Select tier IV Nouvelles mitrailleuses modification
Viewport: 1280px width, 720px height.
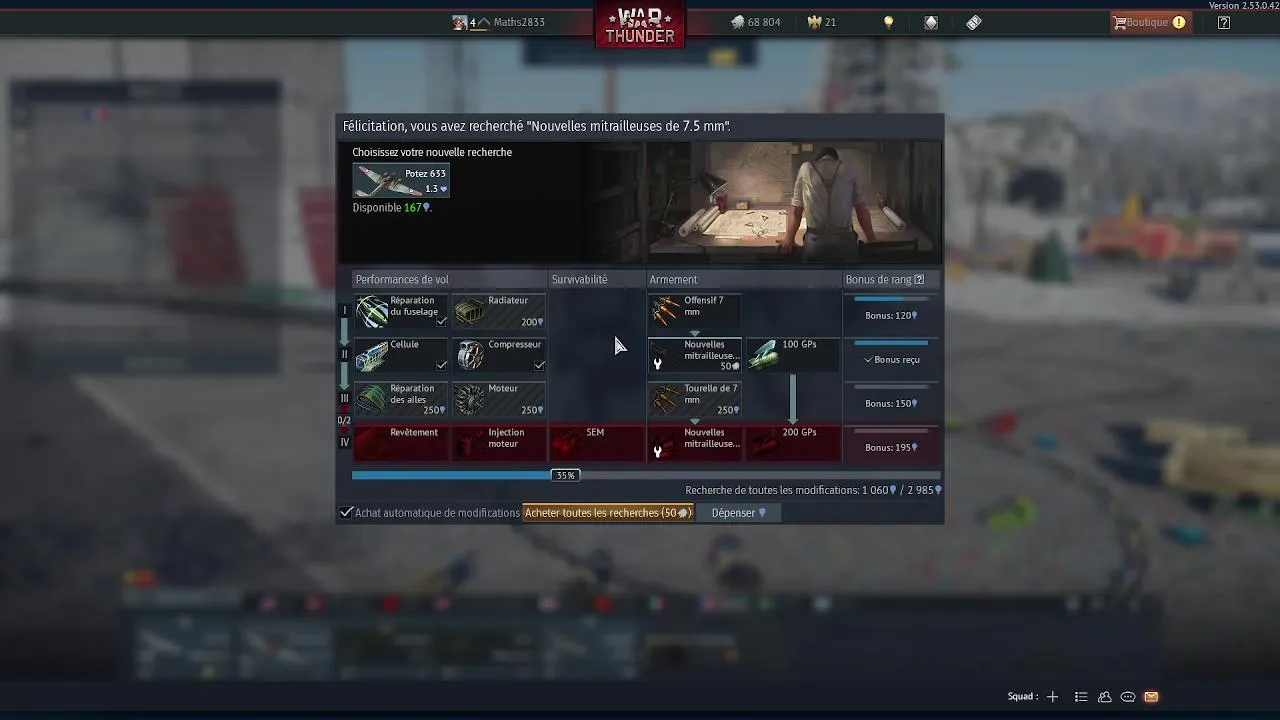(x=695, y=444)
